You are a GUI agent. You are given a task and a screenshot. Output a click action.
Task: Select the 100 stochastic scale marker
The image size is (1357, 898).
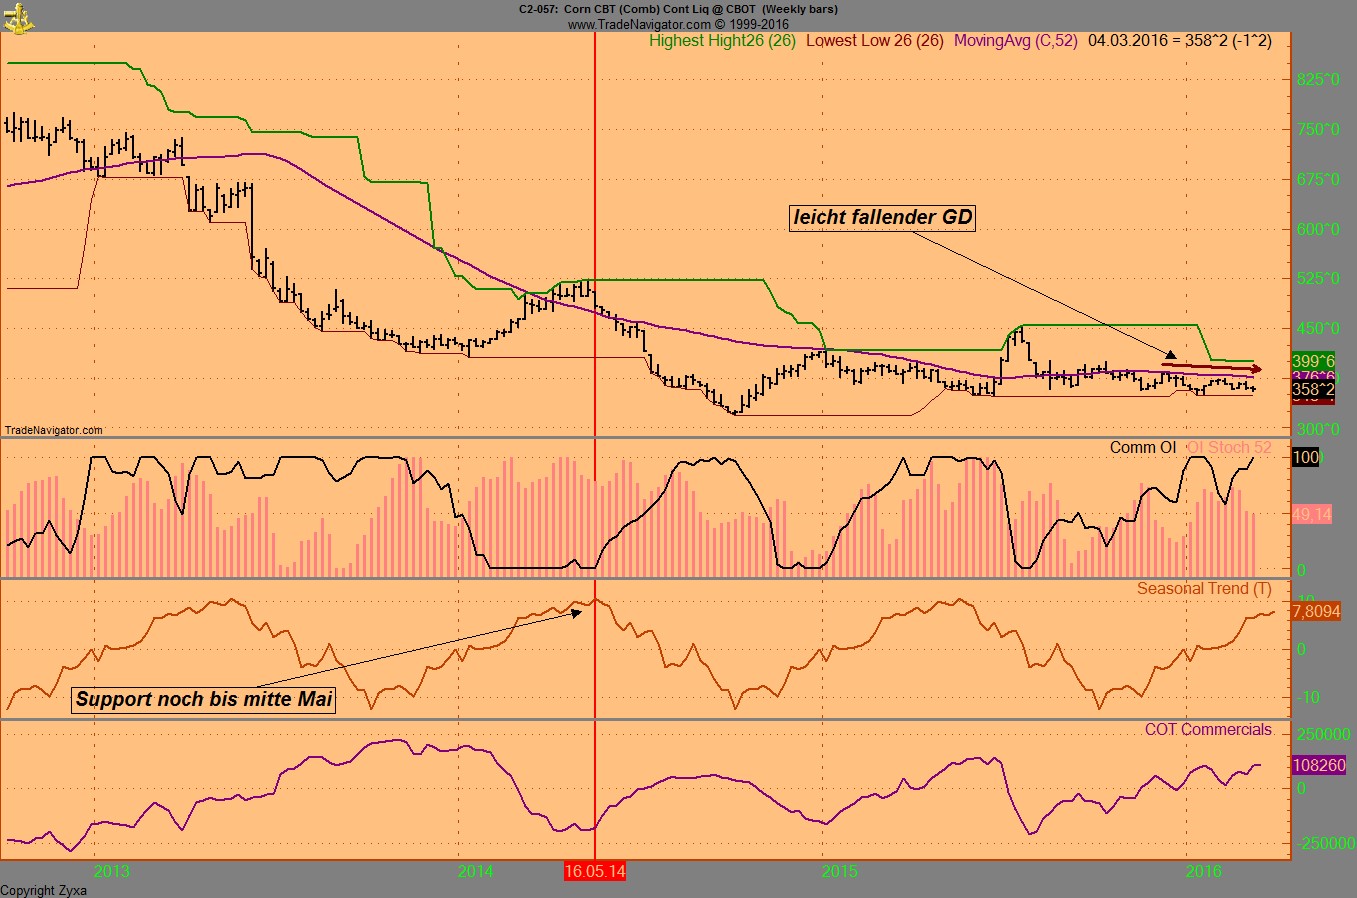[x=1306, y=456]
